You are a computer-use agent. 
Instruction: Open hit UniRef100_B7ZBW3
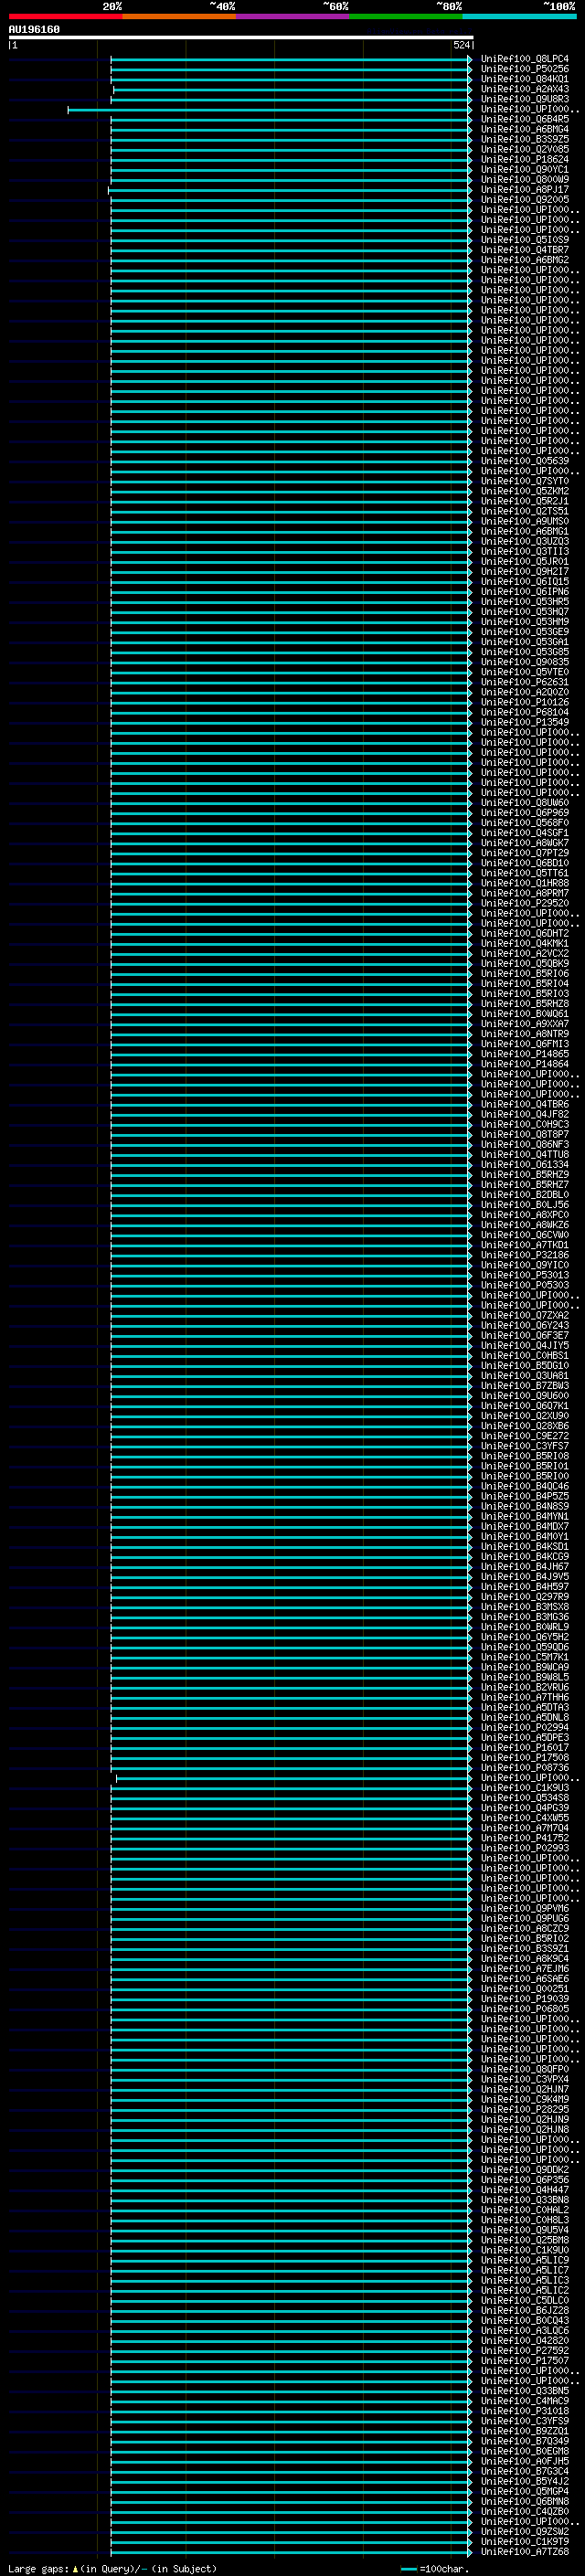click(524, 1385)
